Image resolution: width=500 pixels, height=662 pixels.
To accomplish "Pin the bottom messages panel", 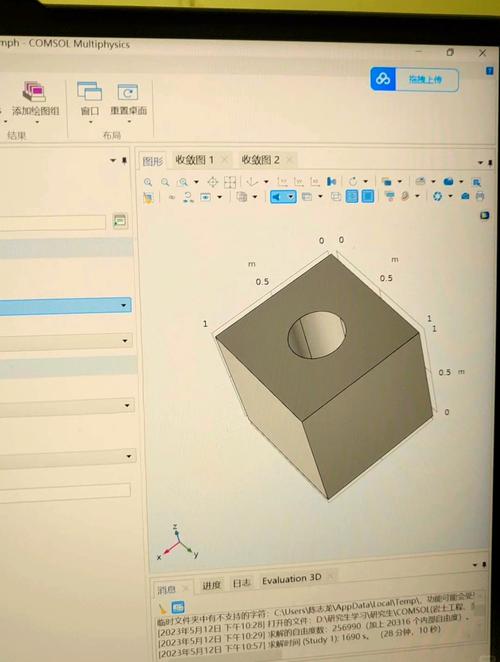I will point(484,564).
